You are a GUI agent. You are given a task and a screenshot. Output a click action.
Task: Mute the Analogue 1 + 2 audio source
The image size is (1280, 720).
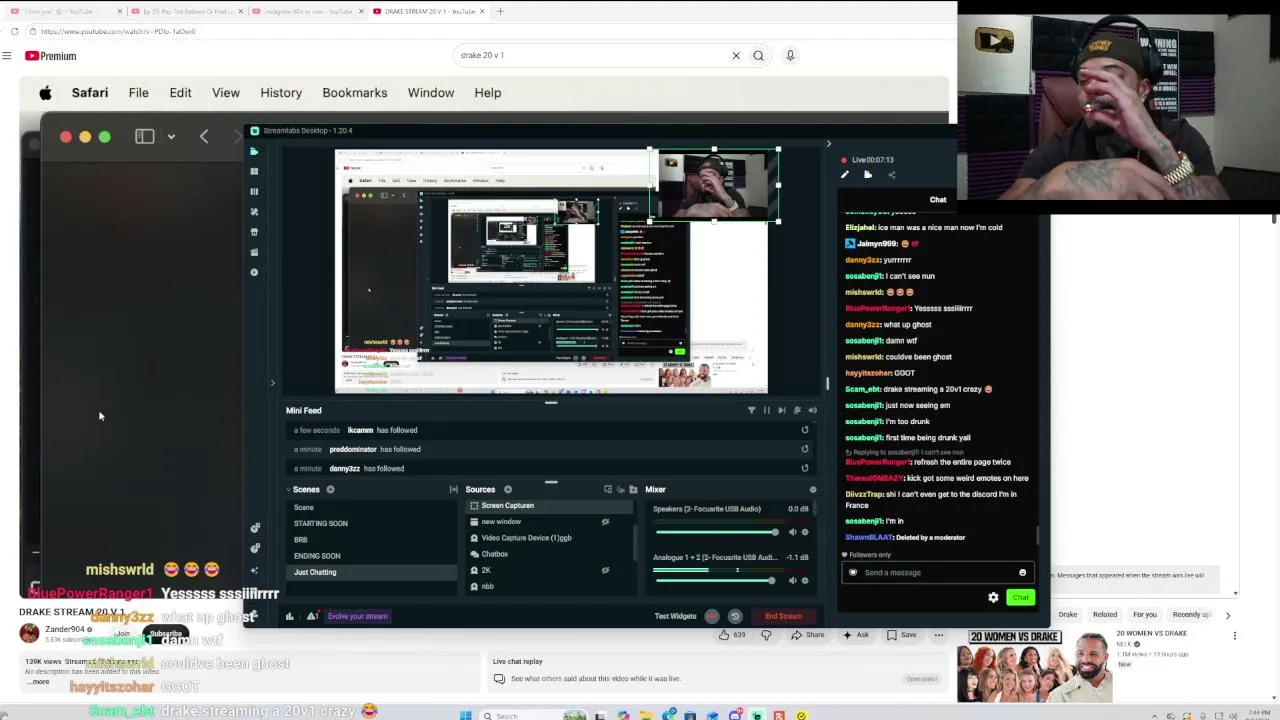tap(793, 580)
